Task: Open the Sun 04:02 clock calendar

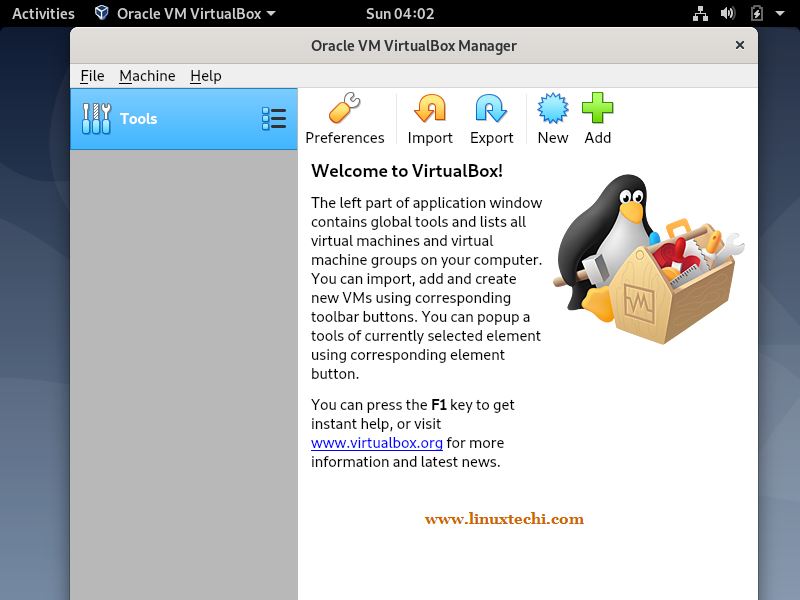Action: point(400,13)
